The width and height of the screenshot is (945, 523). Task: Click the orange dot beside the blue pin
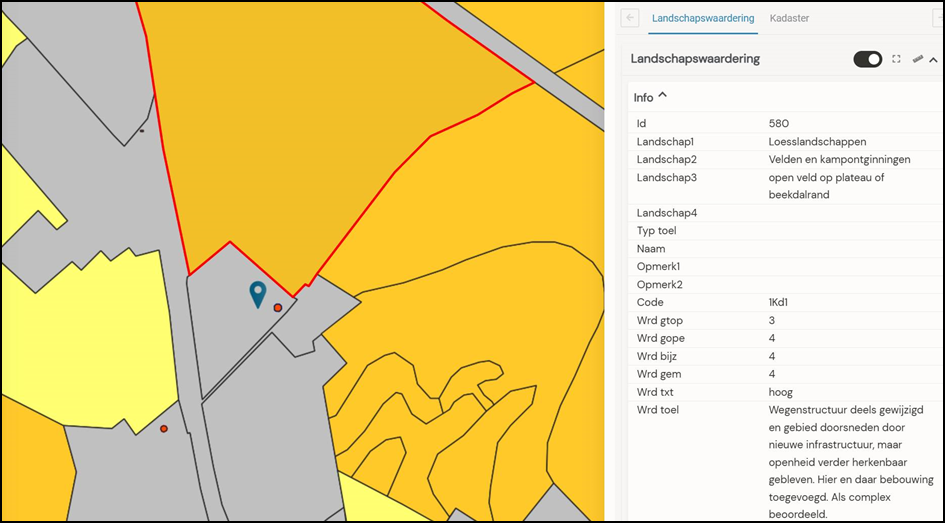point(278,308)
